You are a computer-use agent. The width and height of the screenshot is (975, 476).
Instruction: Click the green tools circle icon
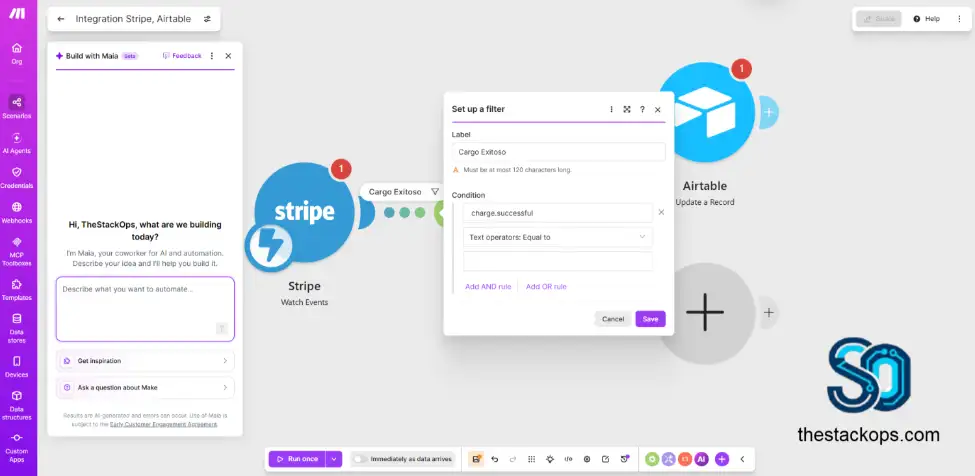point(652,459)
